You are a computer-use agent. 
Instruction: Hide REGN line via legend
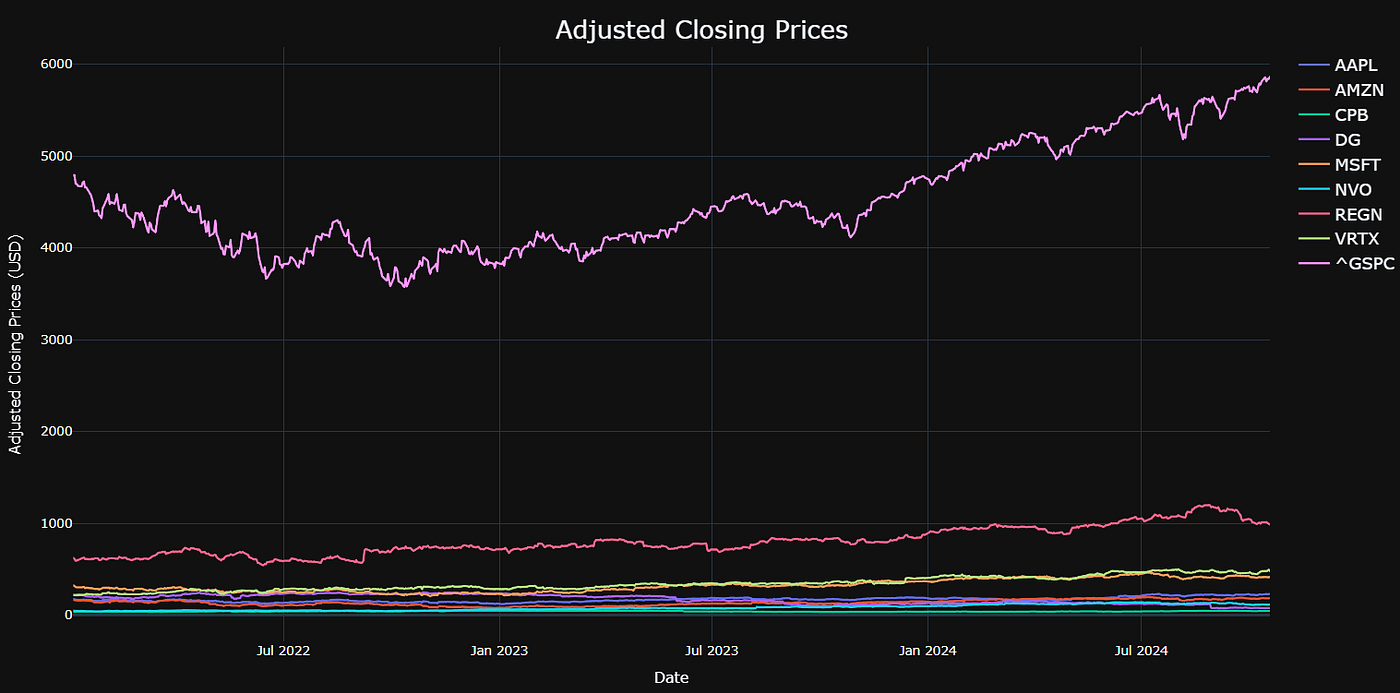(x=1340, y=214)
